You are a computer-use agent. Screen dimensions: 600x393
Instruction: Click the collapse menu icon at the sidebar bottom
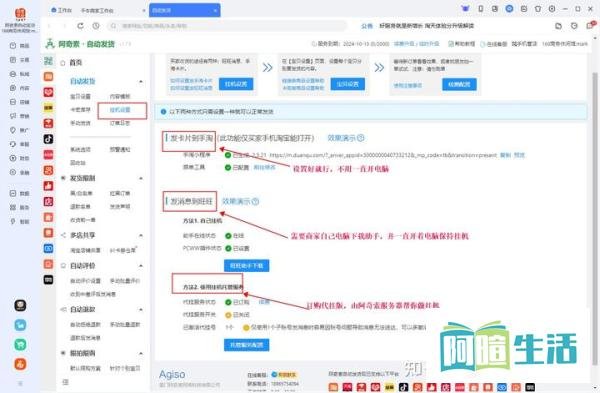point(65,382)
